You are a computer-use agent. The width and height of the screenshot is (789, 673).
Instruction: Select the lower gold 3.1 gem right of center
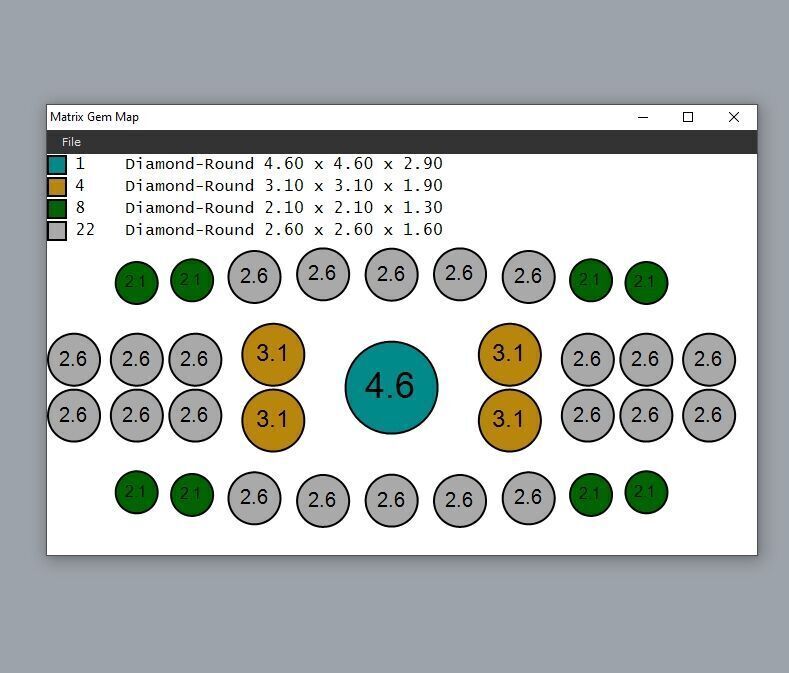[x=510, y=420]
